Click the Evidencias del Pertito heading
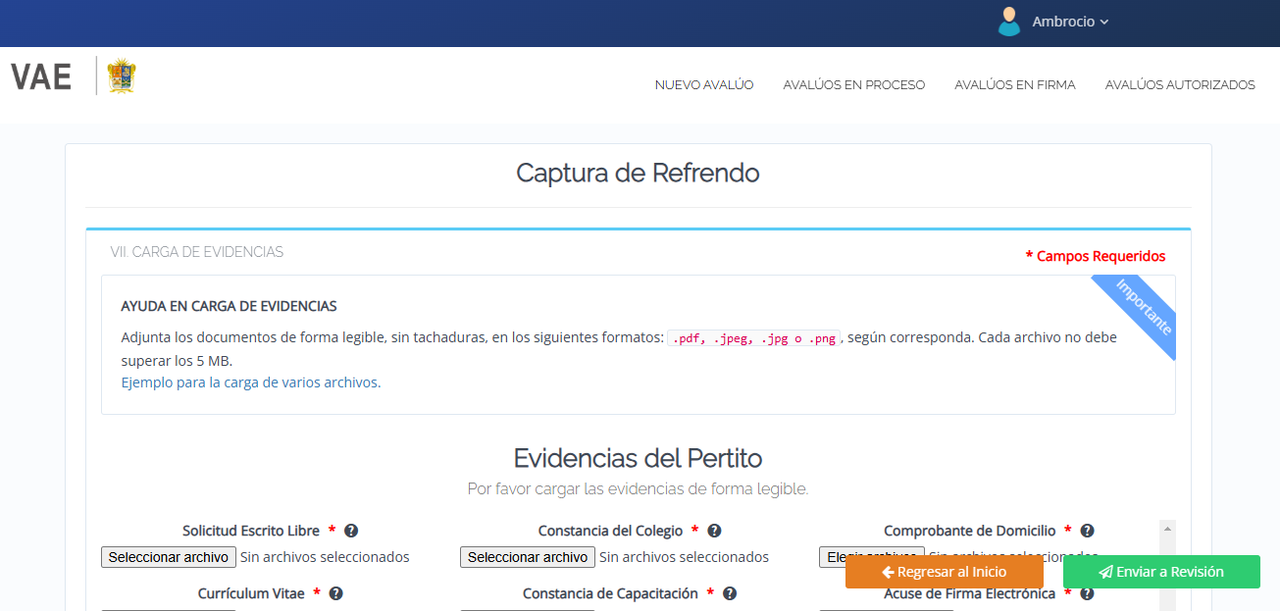This screenshot has width=1280, height=611. (638, 458)
